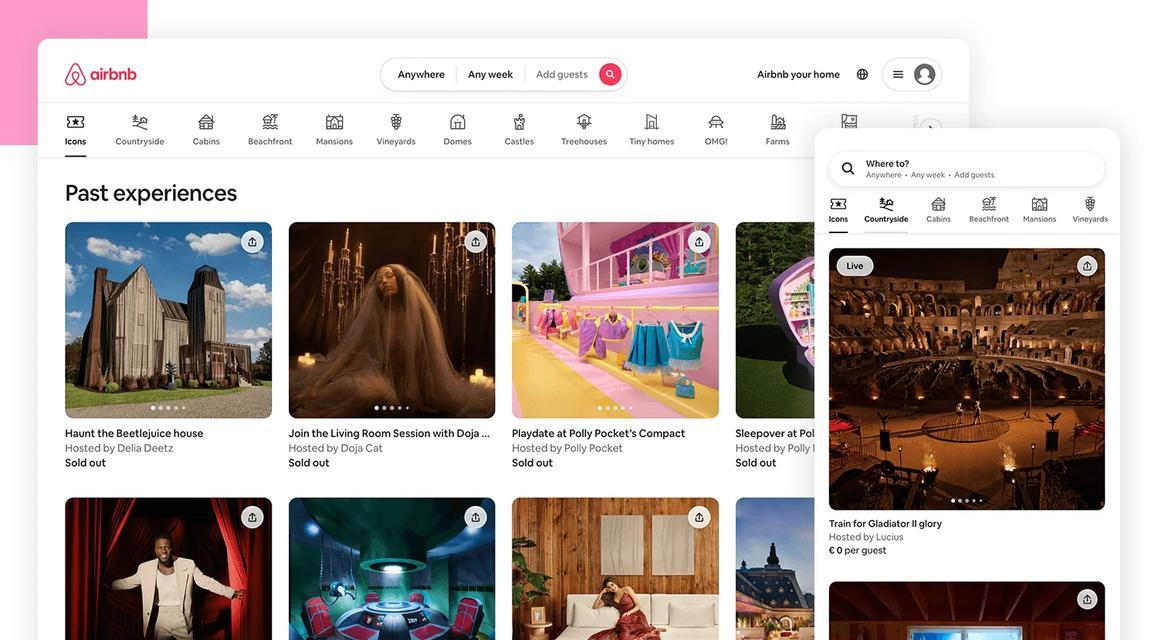Viewport: 1158px width, 640px height.
Task: Select the Beachfront category in desktop bar
Action: click(x=270, y=130)
